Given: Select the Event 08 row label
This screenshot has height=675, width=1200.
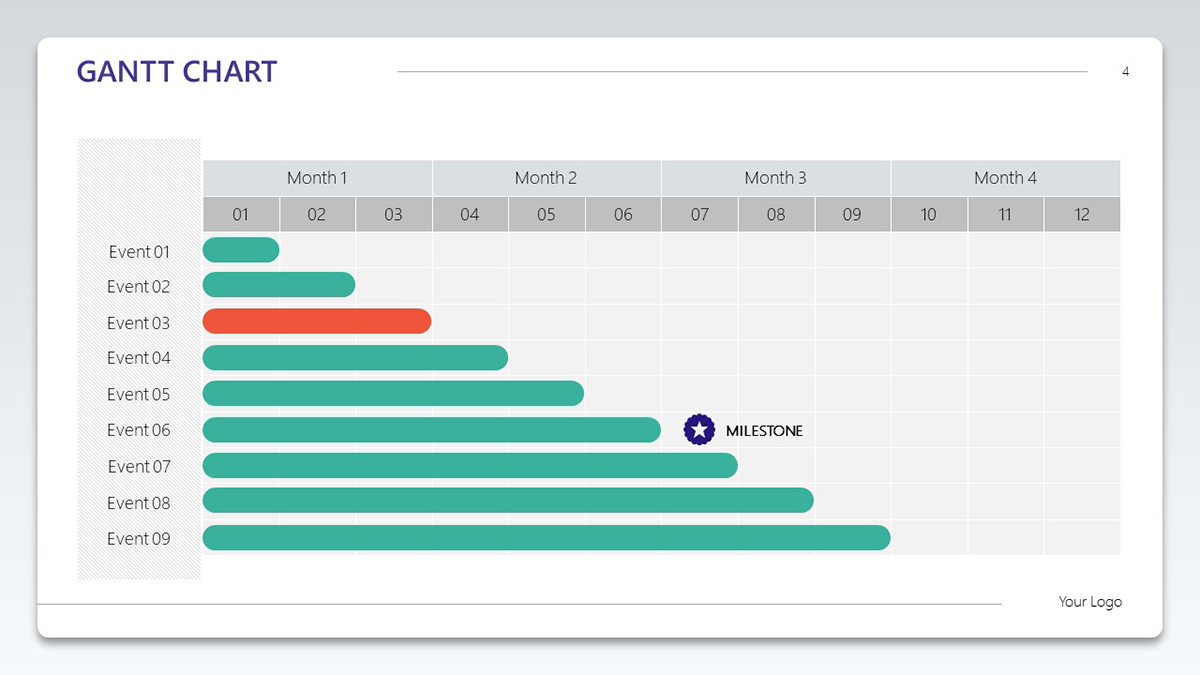Looking at the screenshot, I should [139, 503].
